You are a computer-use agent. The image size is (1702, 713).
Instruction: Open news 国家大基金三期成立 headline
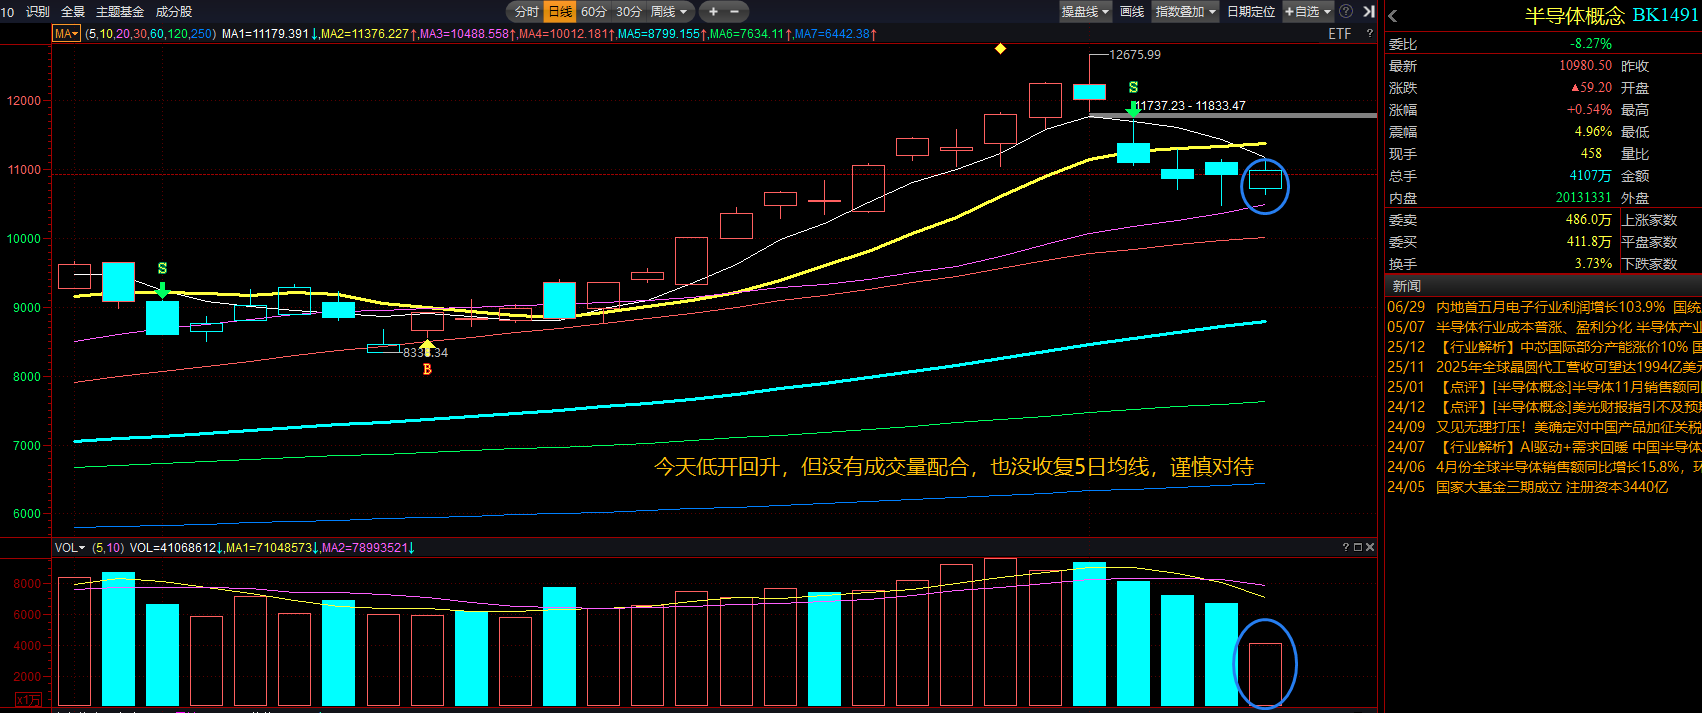(x=1552, y=487)
